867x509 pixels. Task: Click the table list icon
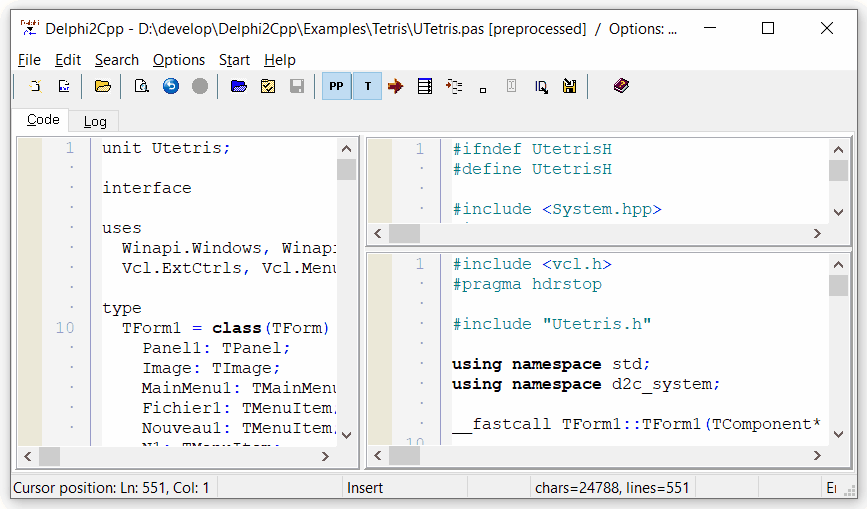coord(425,86)
